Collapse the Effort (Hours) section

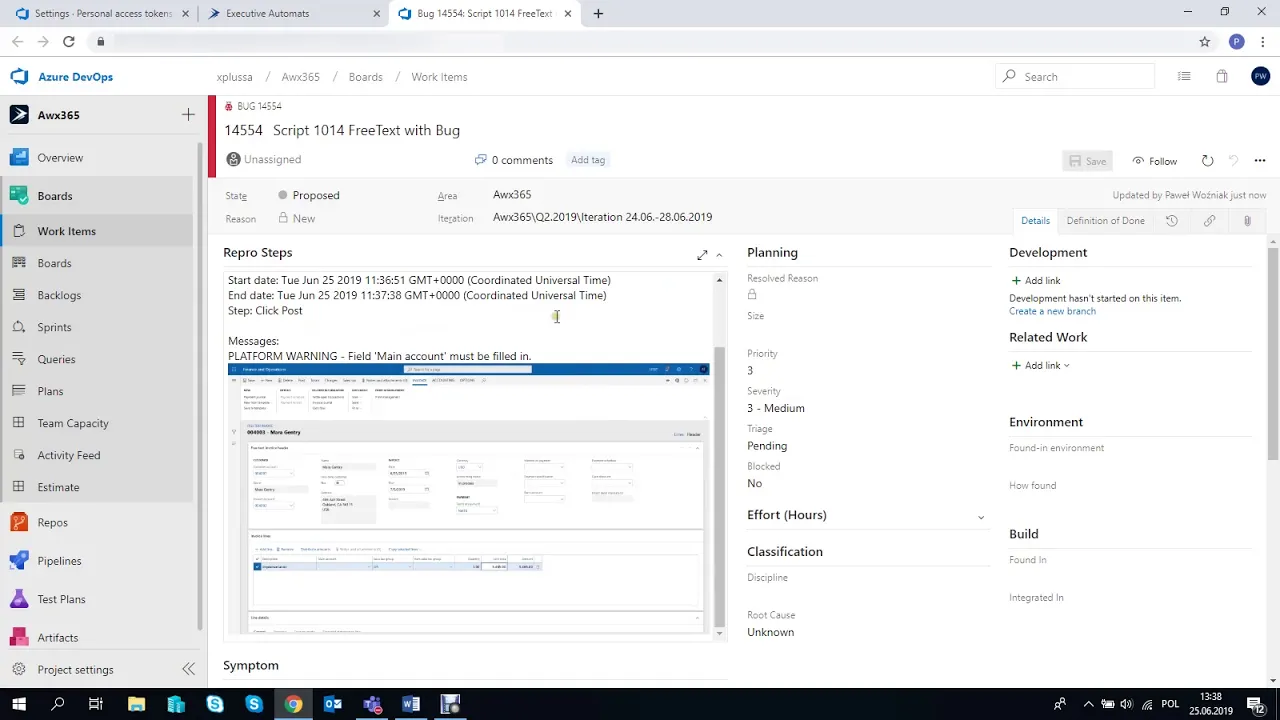(981, 516)
